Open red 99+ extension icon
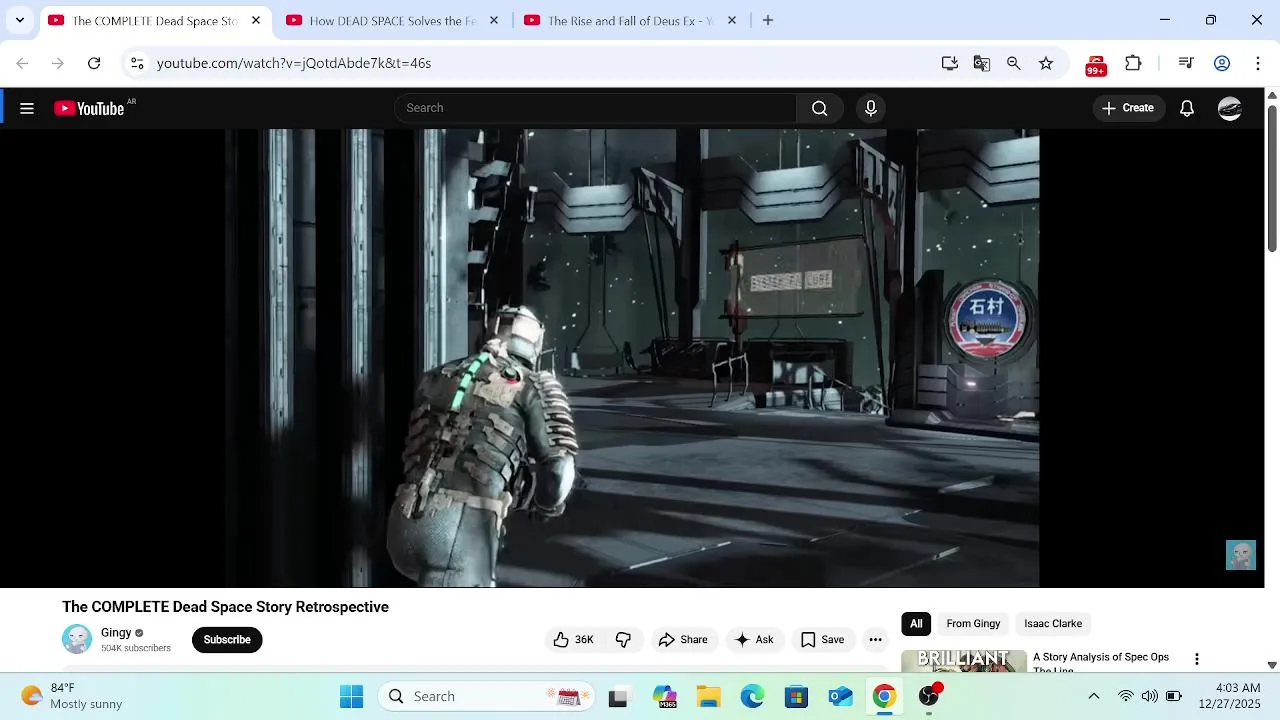This screenshot has height=720, width=1280. [x=1096, y=65]
